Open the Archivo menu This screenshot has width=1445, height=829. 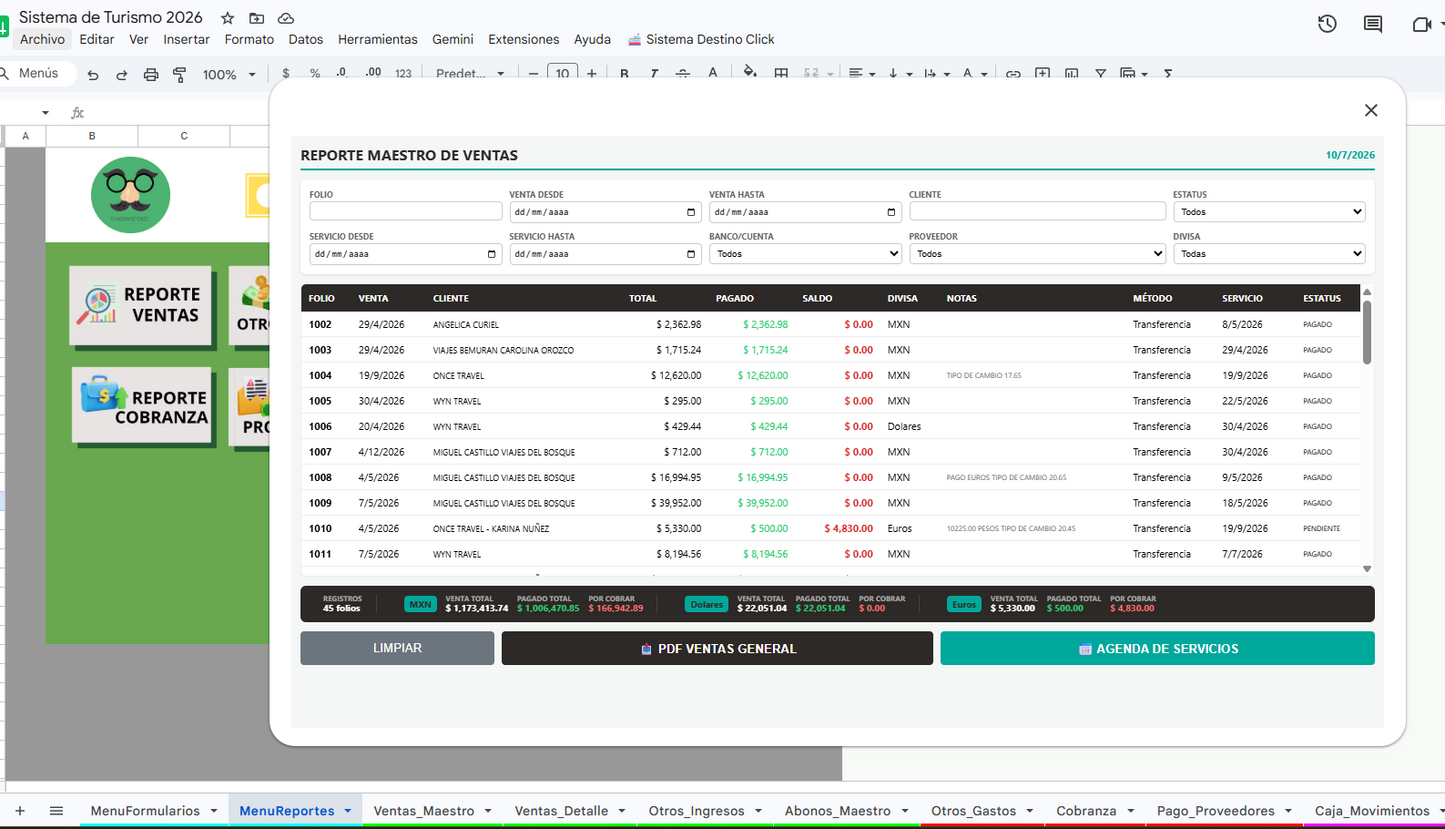[x=42, y=39]
